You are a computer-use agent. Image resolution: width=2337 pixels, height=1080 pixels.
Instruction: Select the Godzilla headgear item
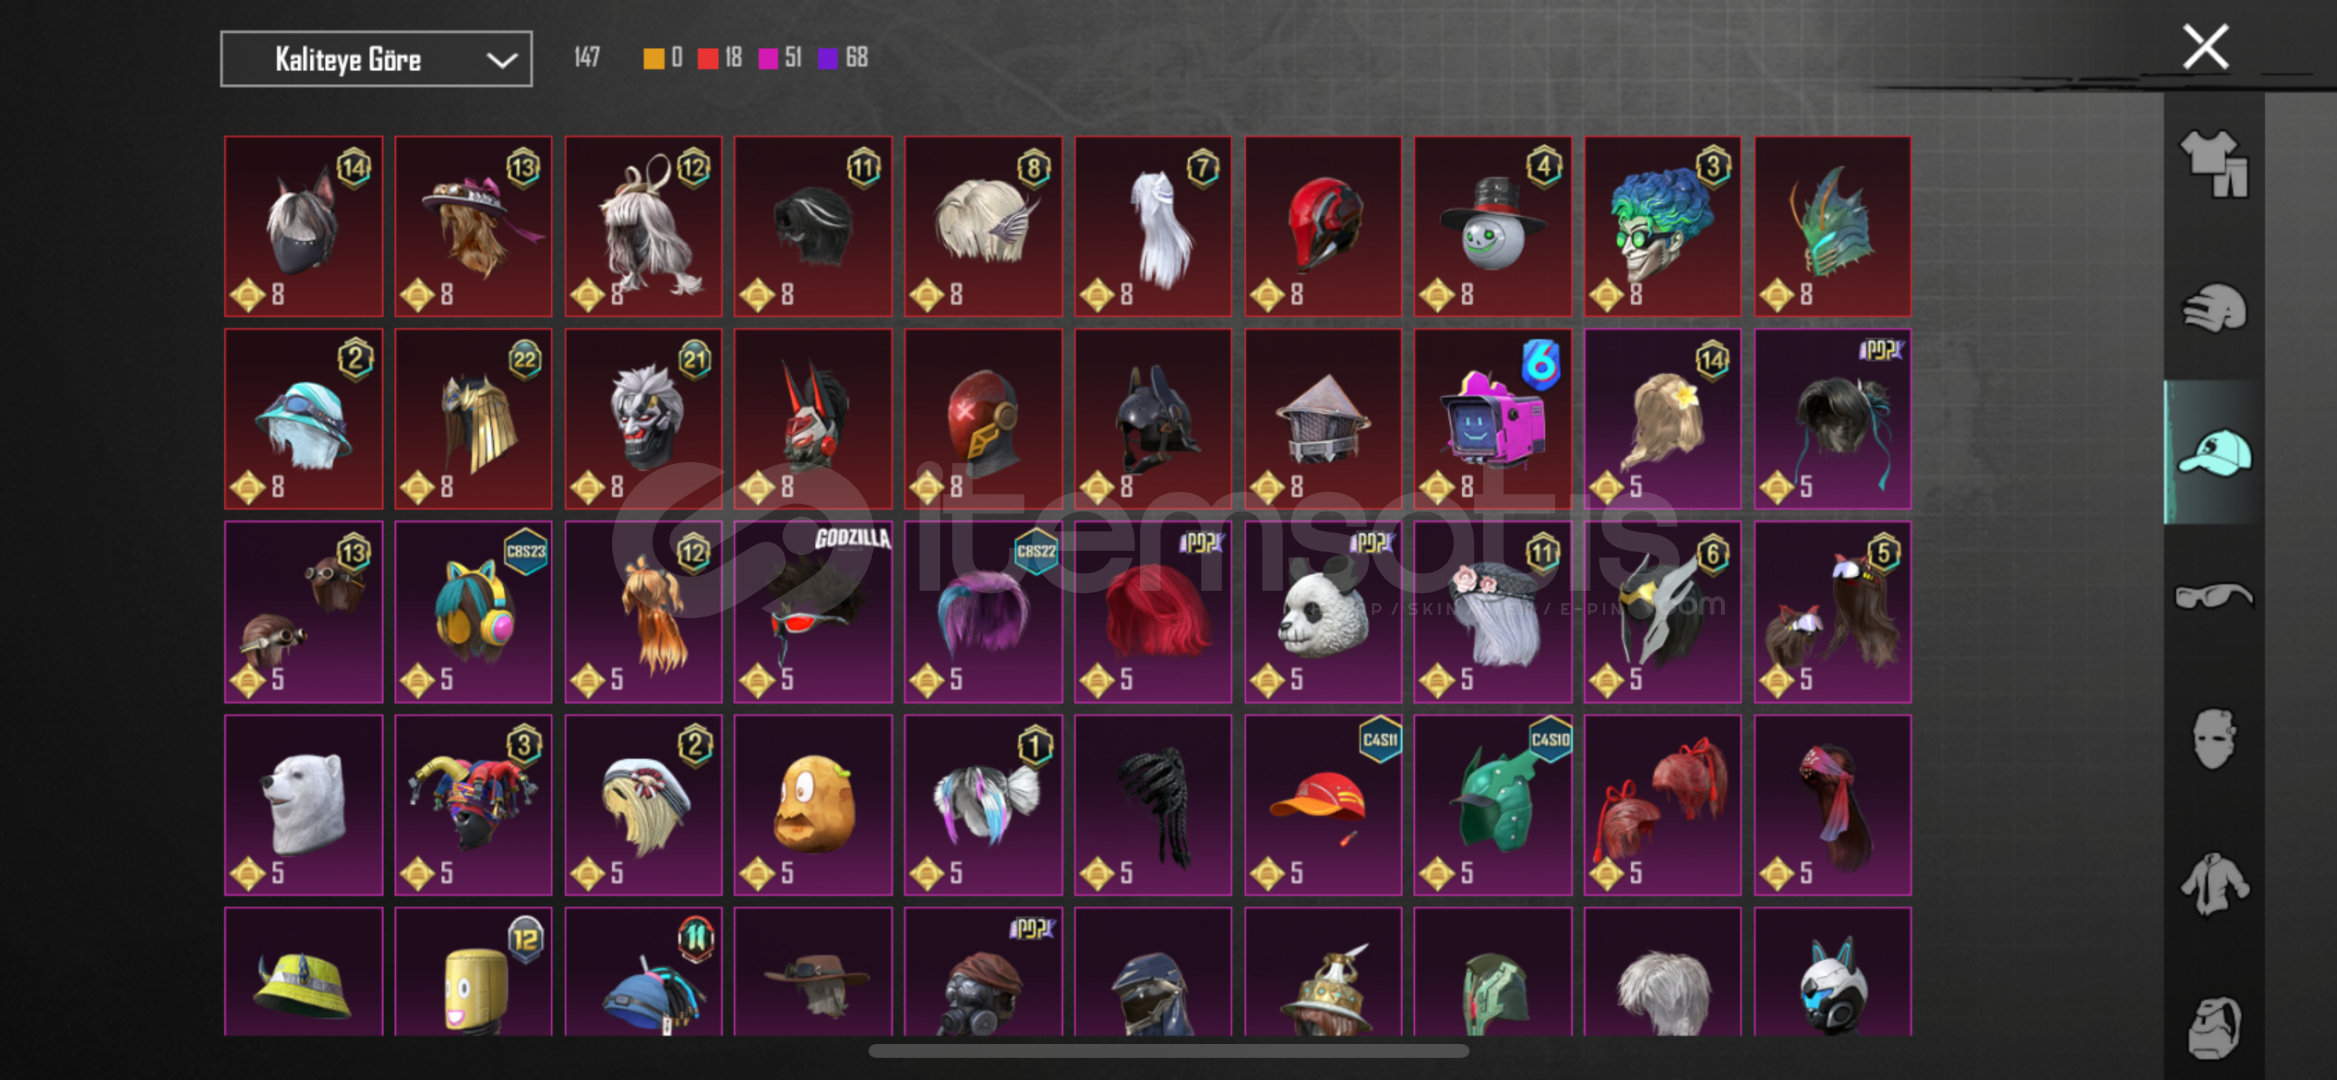813,611
